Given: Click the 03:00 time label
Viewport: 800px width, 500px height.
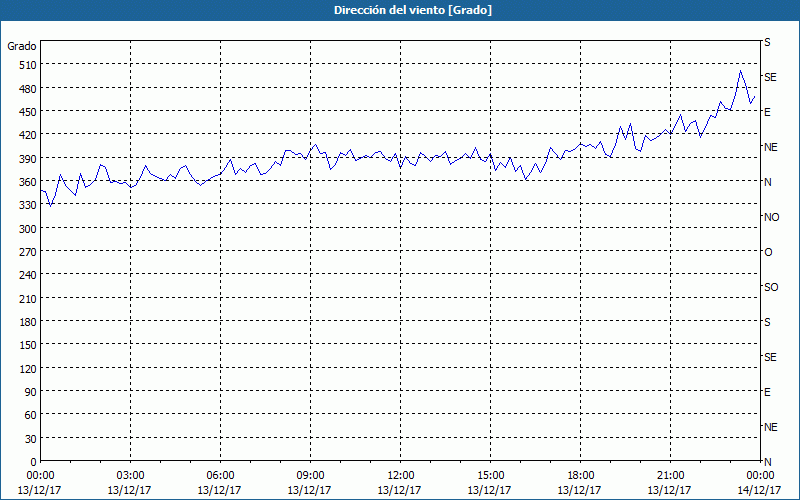Looking at the screenshot, I should point(131,476).
